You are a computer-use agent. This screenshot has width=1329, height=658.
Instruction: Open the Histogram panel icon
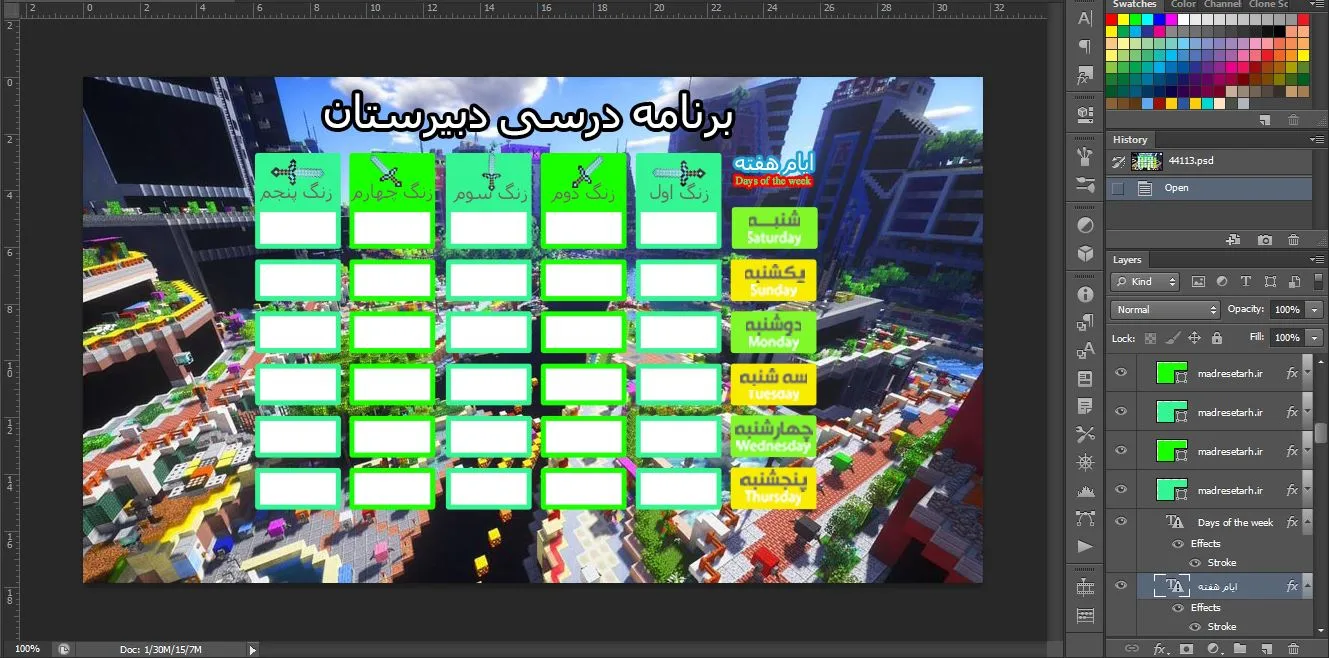tap(1085, 491)
